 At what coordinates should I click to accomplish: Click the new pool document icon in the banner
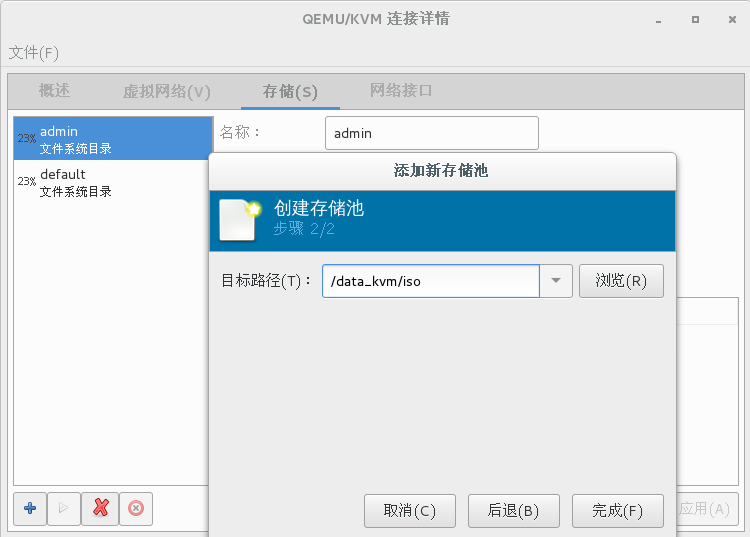pos(239,219)
